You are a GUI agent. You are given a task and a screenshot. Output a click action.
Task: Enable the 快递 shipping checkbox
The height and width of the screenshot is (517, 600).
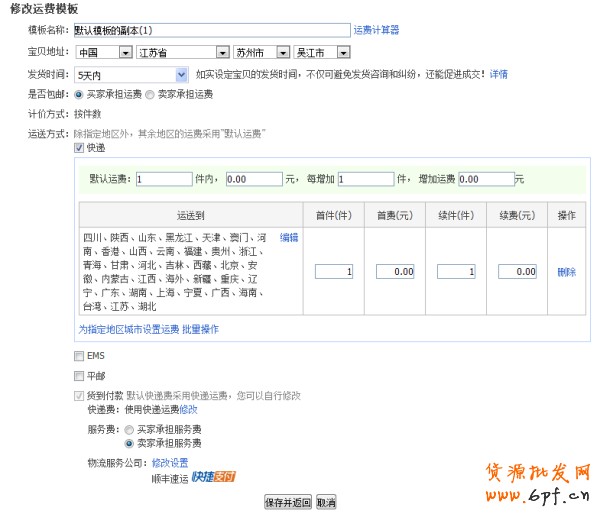tap(80, 148)
